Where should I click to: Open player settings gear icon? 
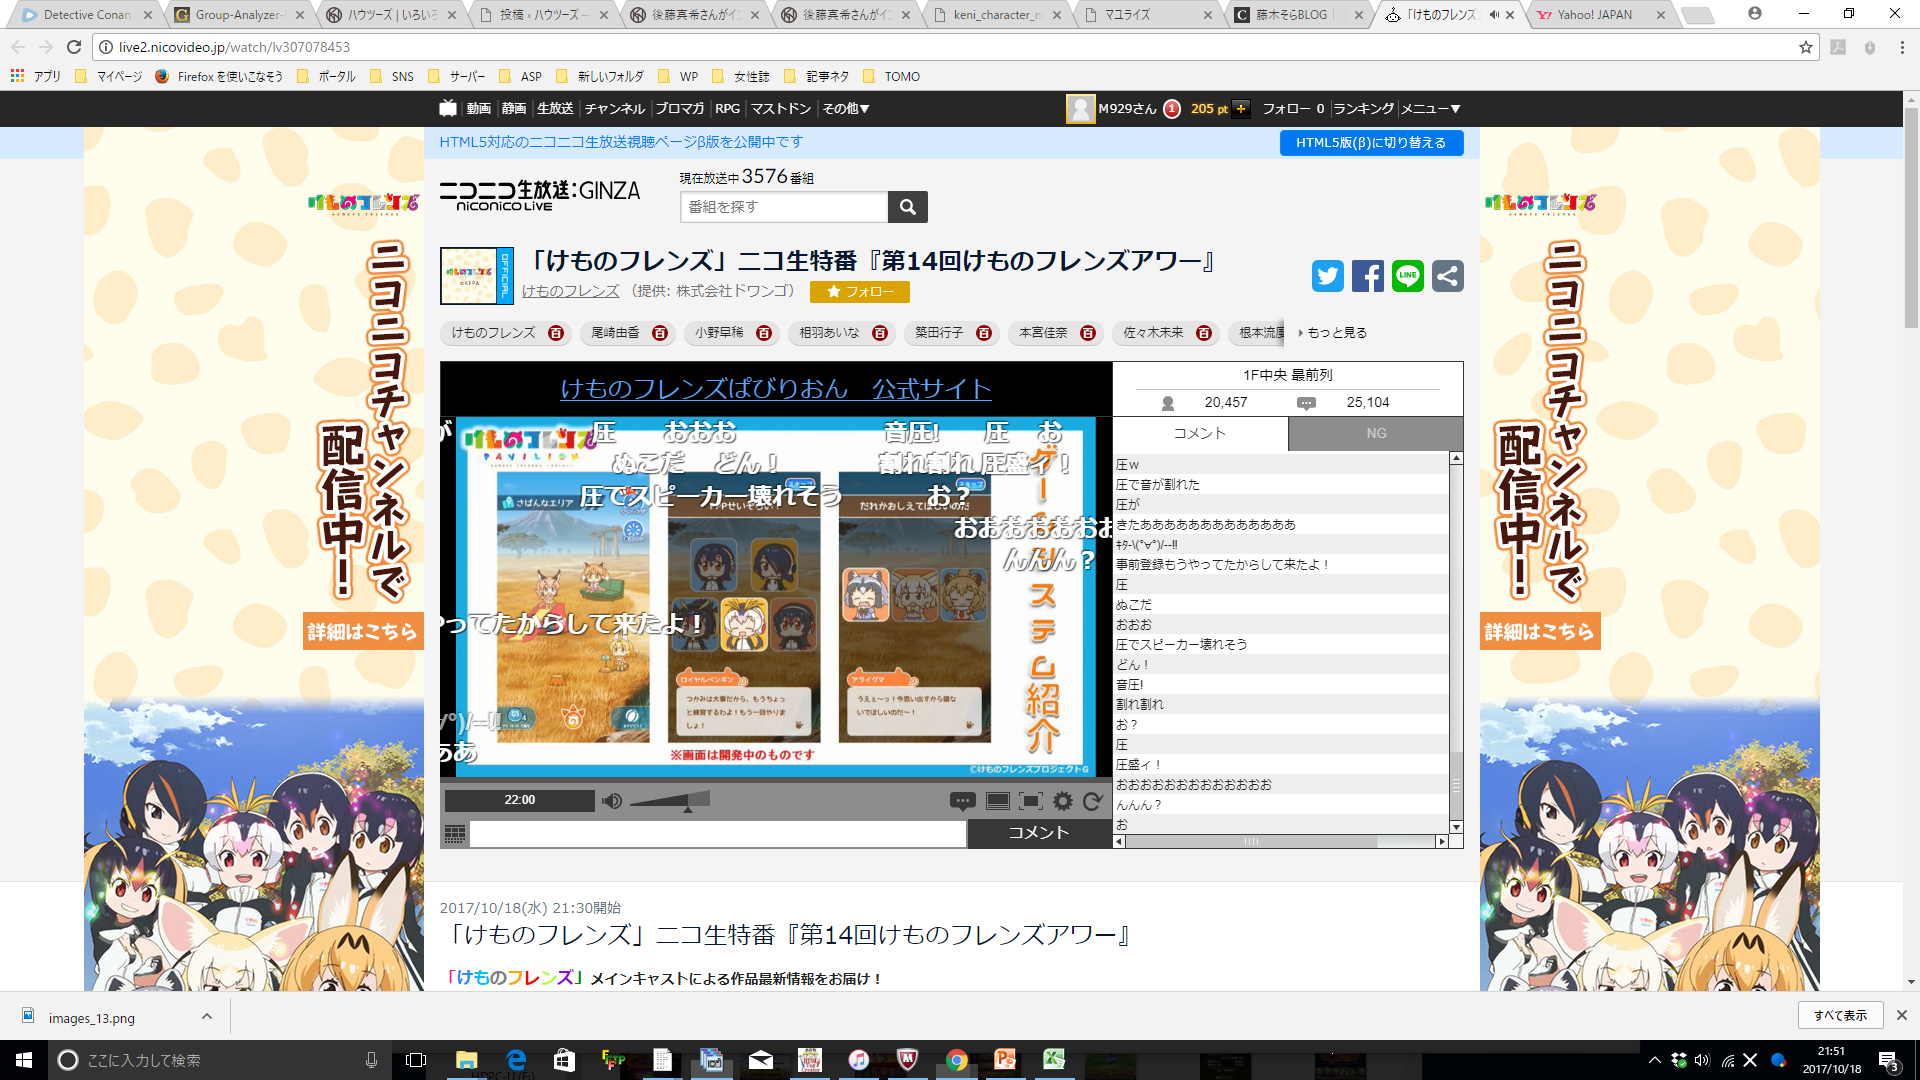pos(1063,801)
